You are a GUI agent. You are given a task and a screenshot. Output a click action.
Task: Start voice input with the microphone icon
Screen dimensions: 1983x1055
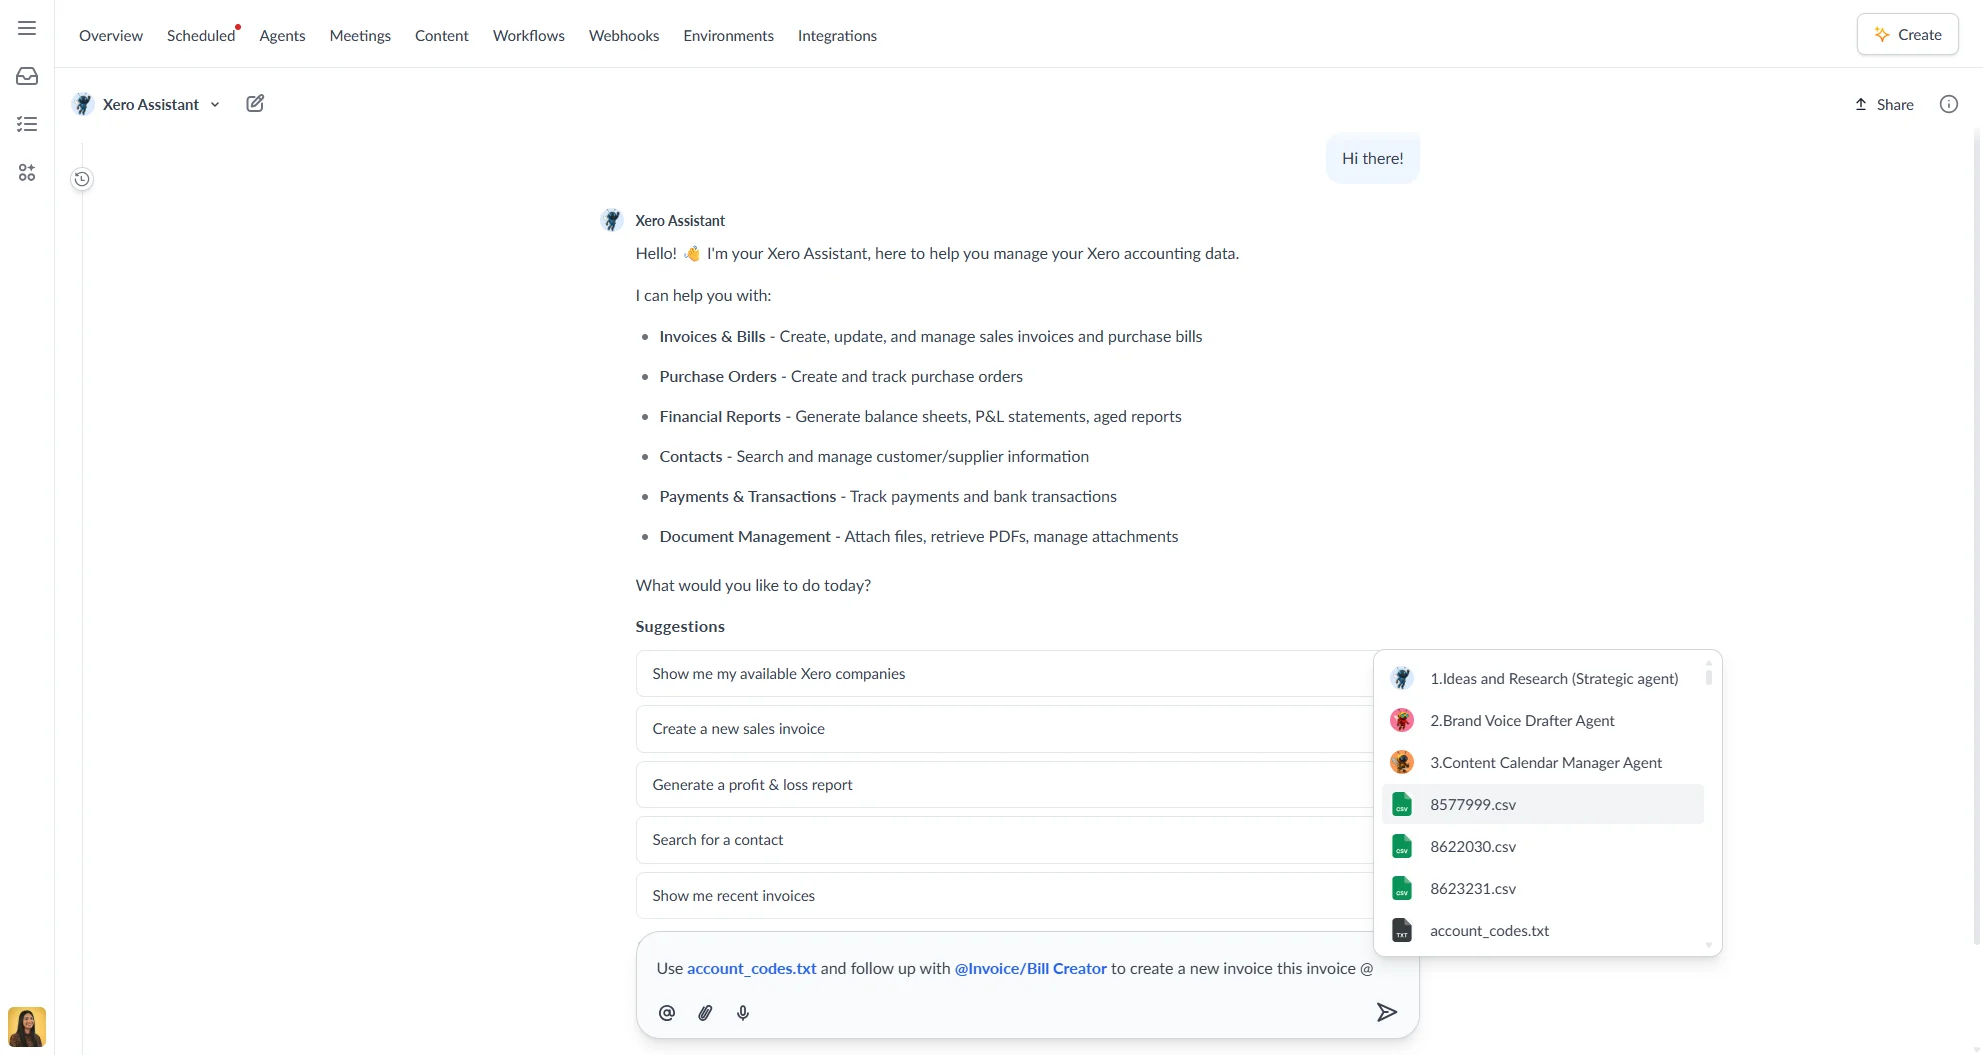point(742,1013)
